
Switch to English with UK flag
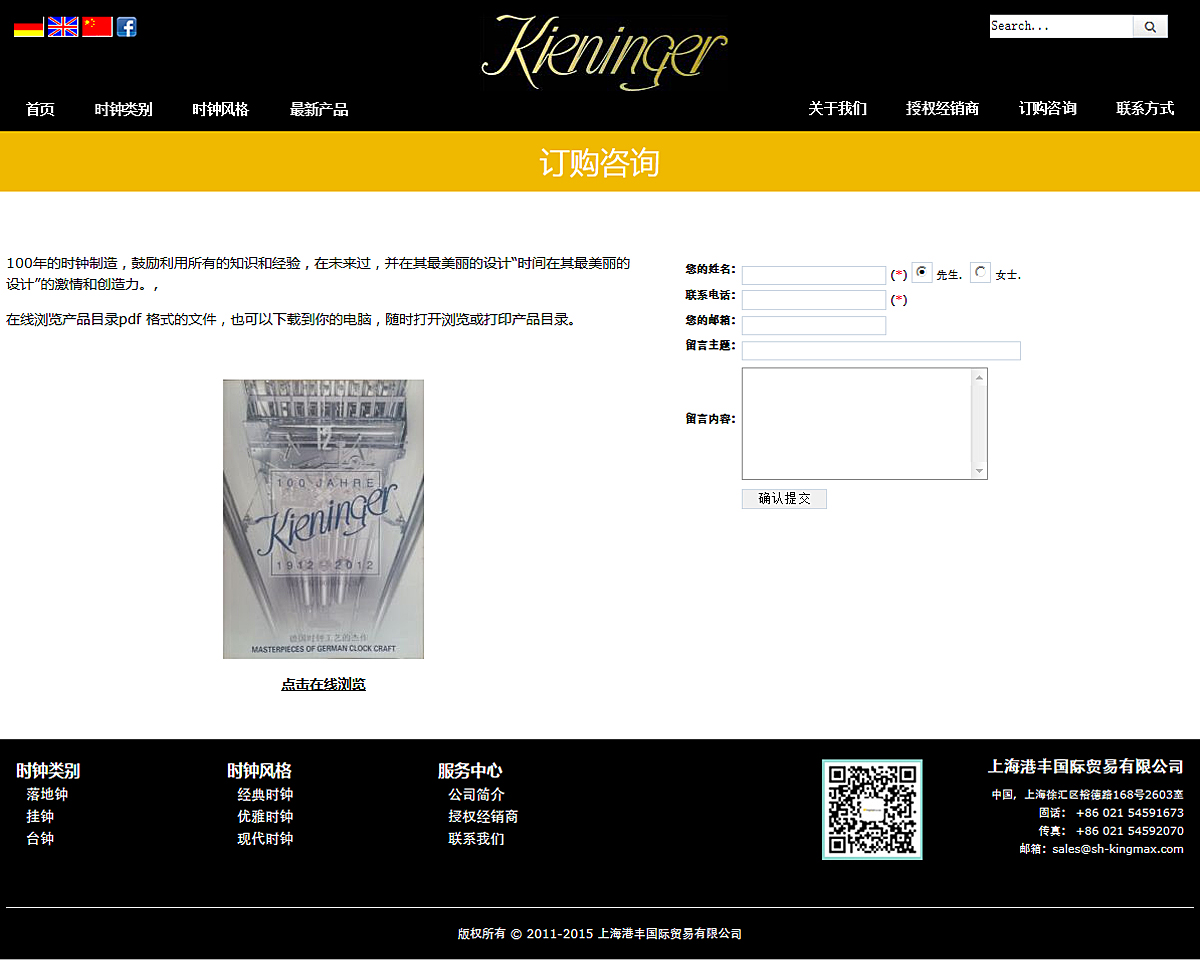click(x=63, y=27)
